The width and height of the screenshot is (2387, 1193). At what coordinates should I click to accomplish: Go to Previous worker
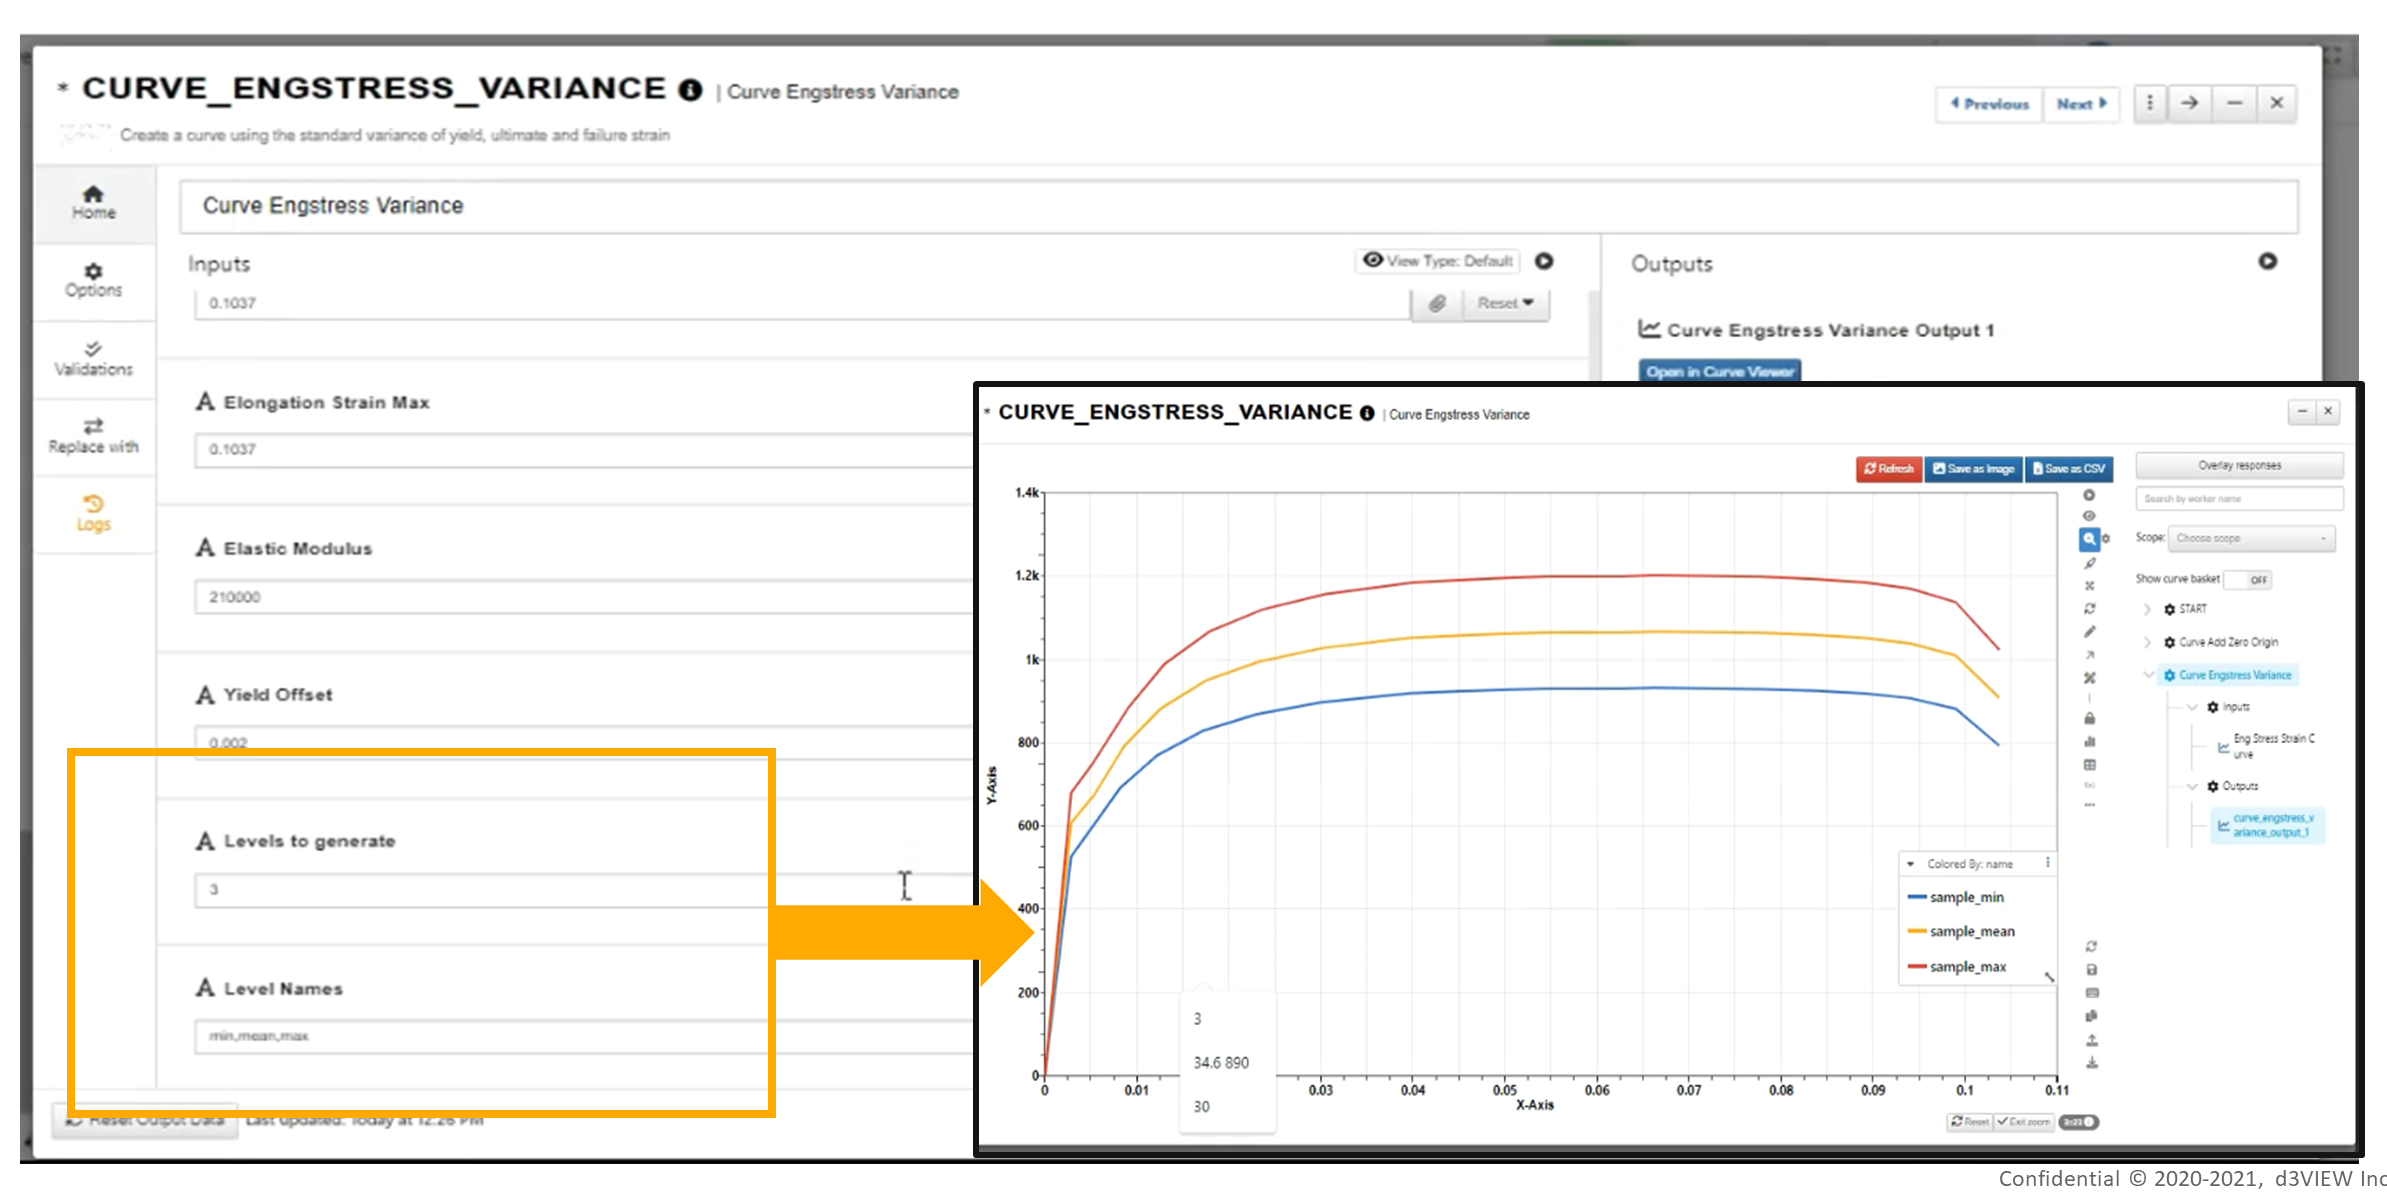1989,104
